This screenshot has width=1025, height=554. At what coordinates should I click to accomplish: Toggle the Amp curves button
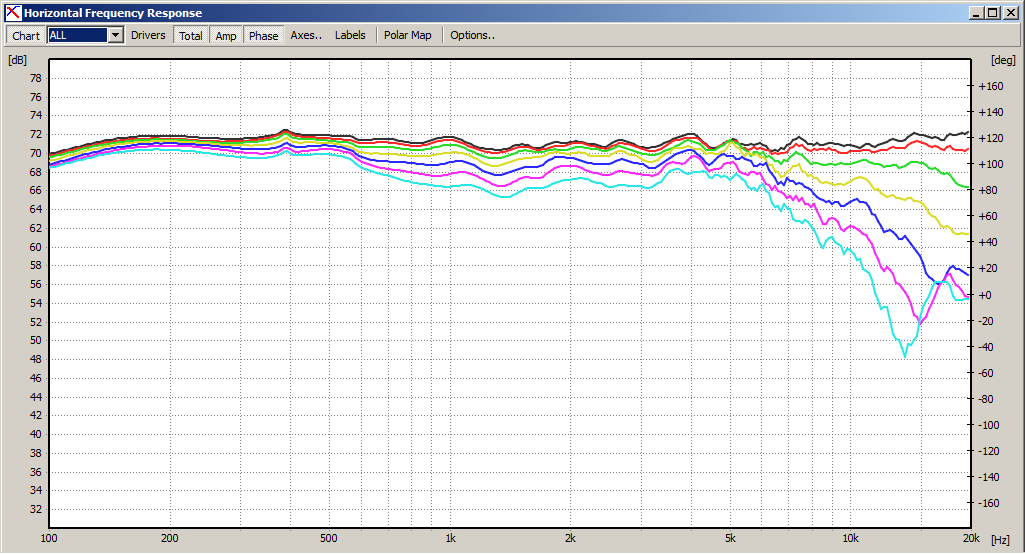226,35
